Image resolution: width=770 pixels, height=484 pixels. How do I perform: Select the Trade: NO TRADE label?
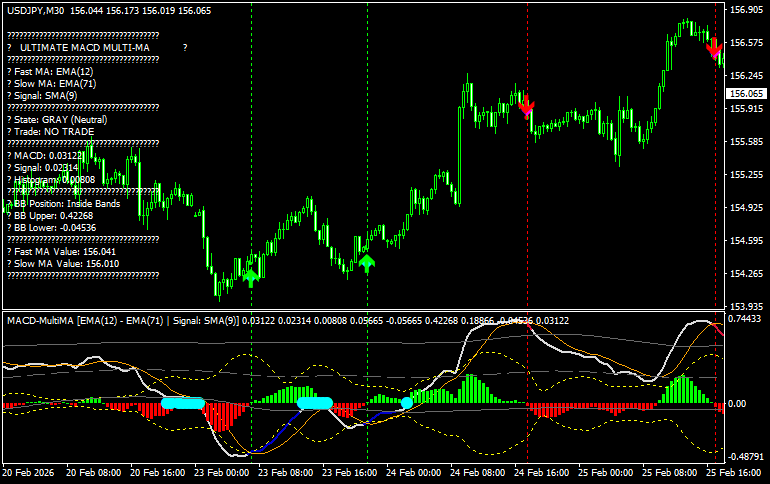click(54, 131)
